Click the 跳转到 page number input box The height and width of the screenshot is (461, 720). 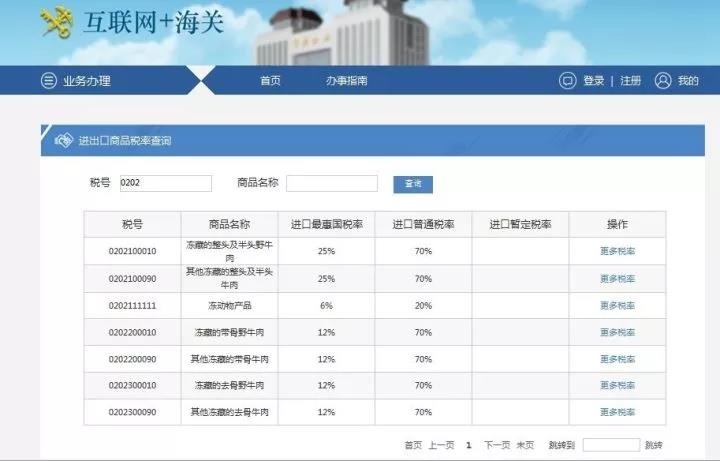(610, 445)
